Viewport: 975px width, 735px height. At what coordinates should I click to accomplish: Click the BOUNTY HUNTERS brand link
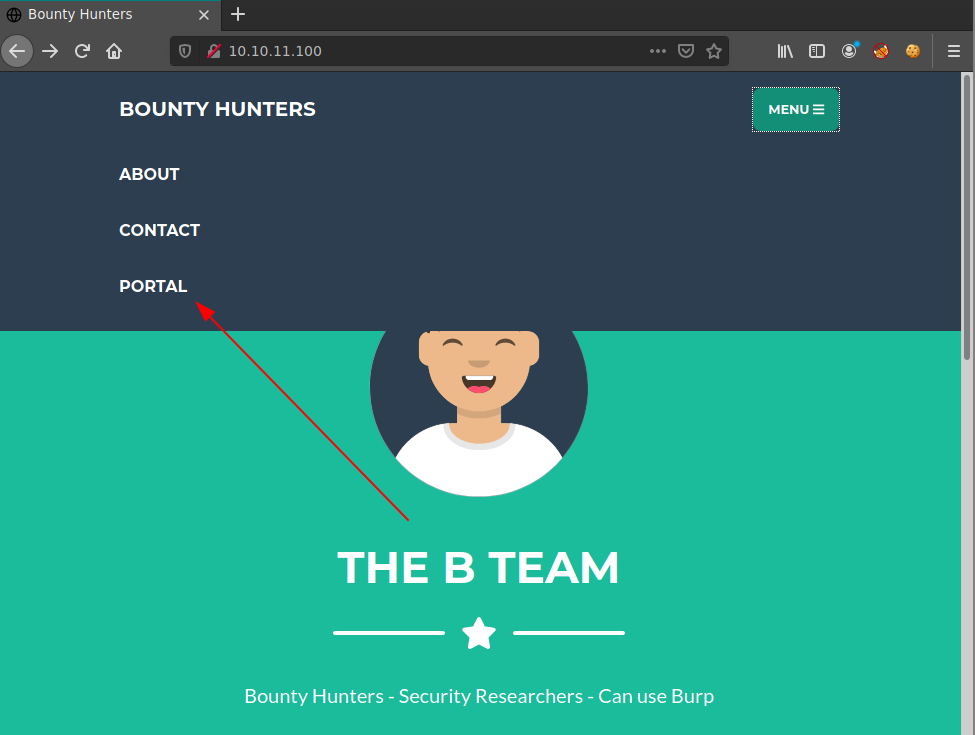point(217,110)
